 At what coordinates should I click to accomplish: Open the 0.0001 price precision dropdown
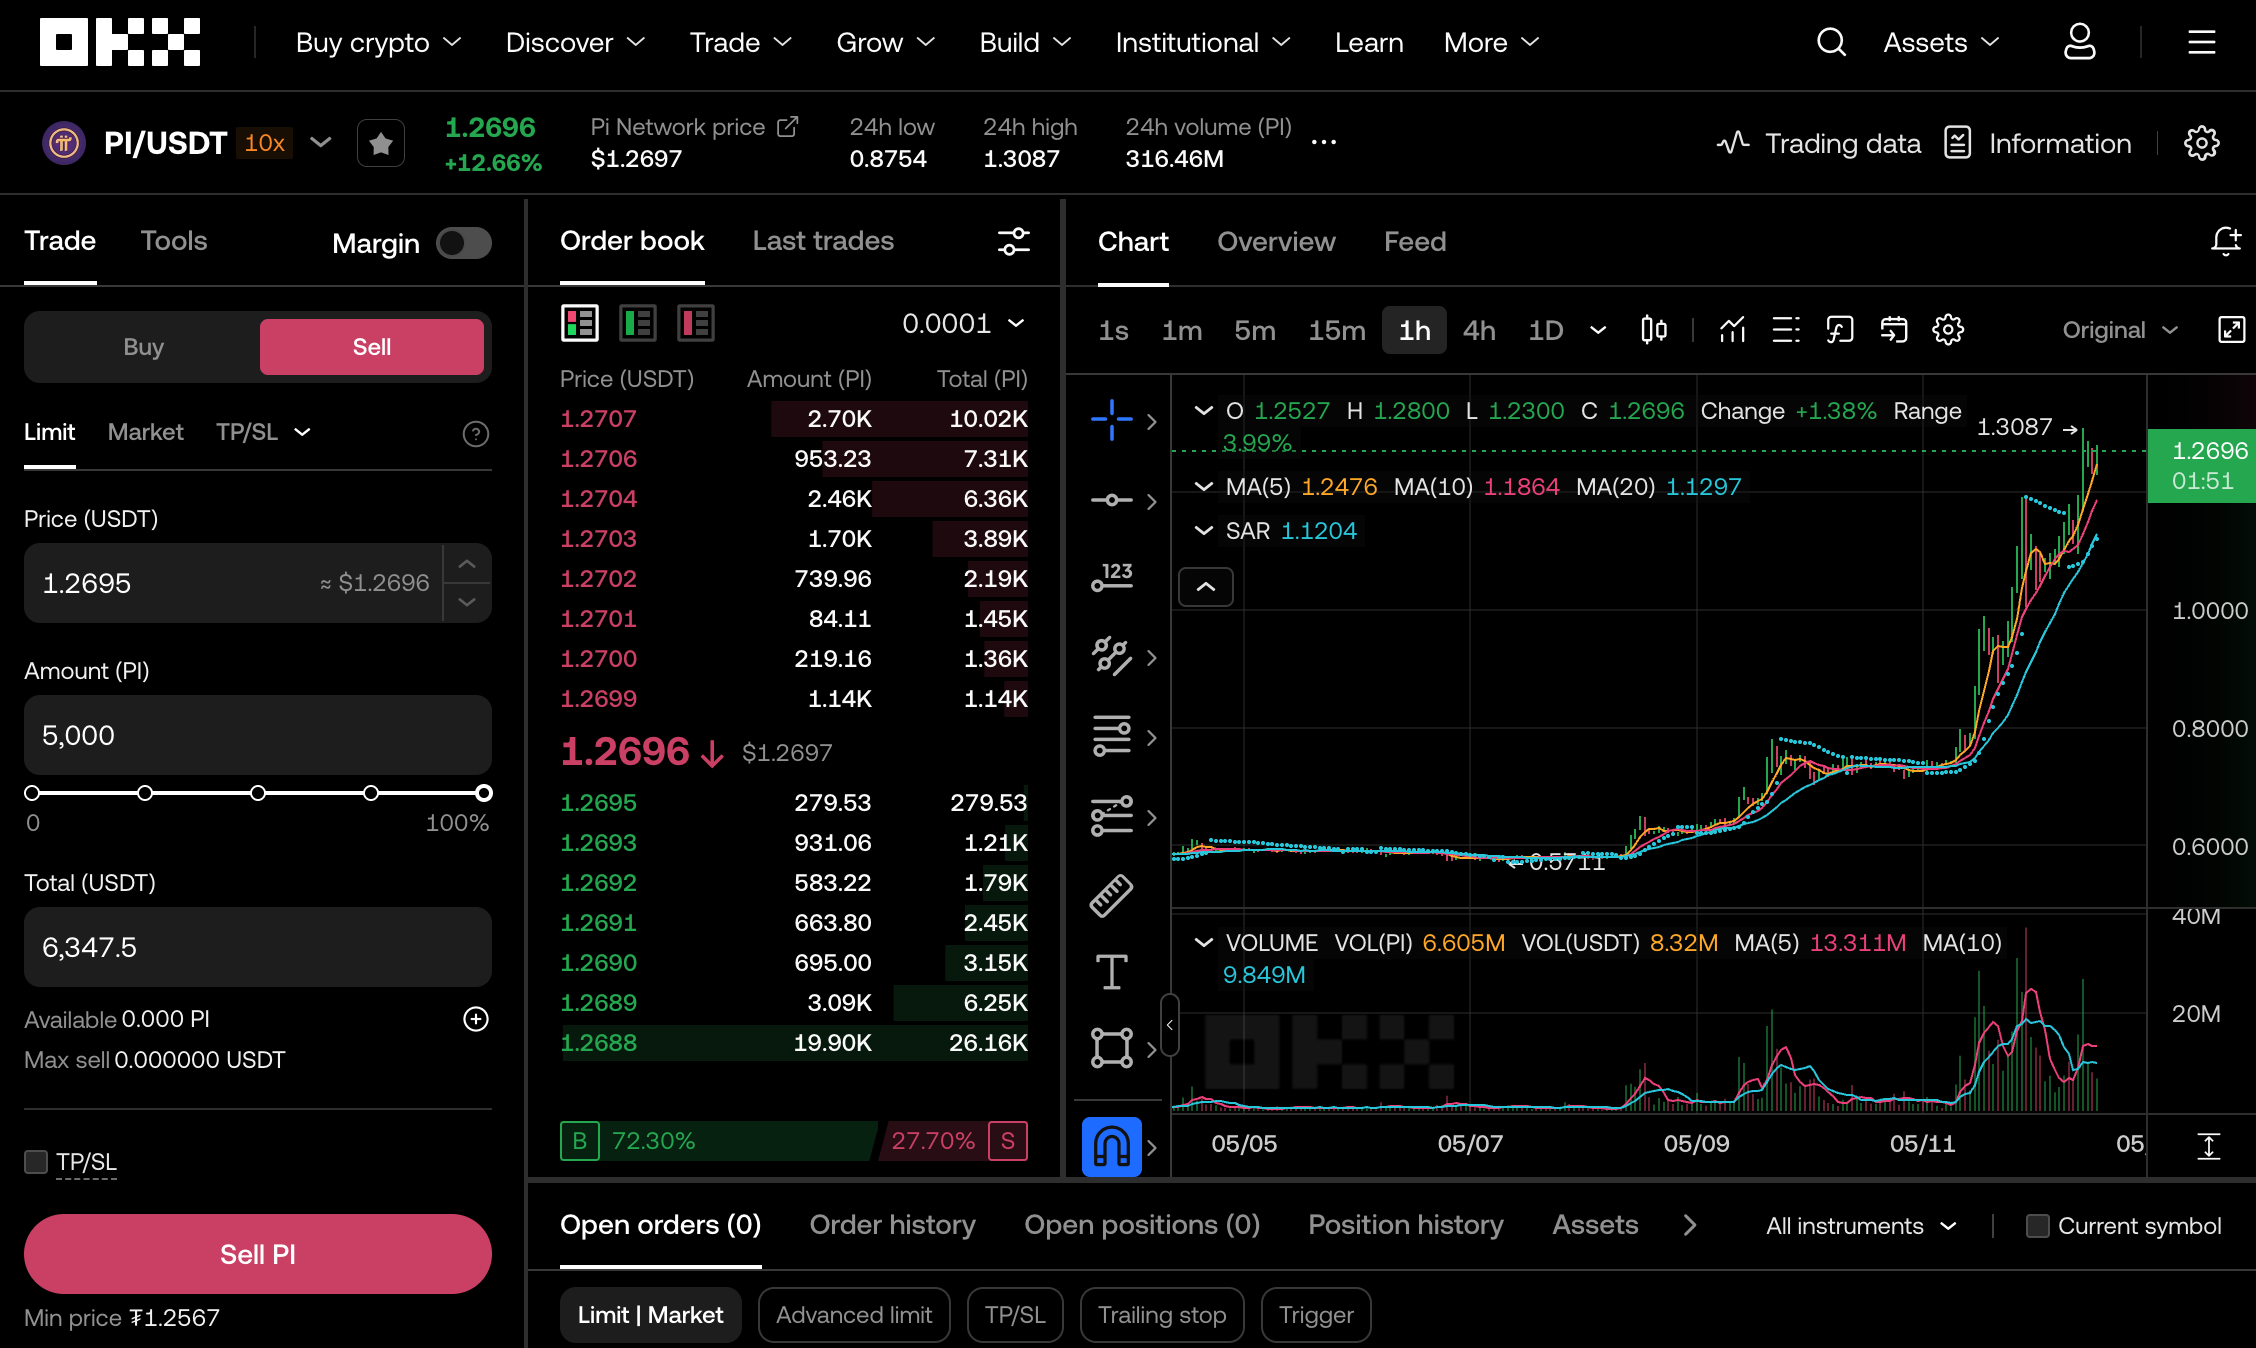pos(963,323)
